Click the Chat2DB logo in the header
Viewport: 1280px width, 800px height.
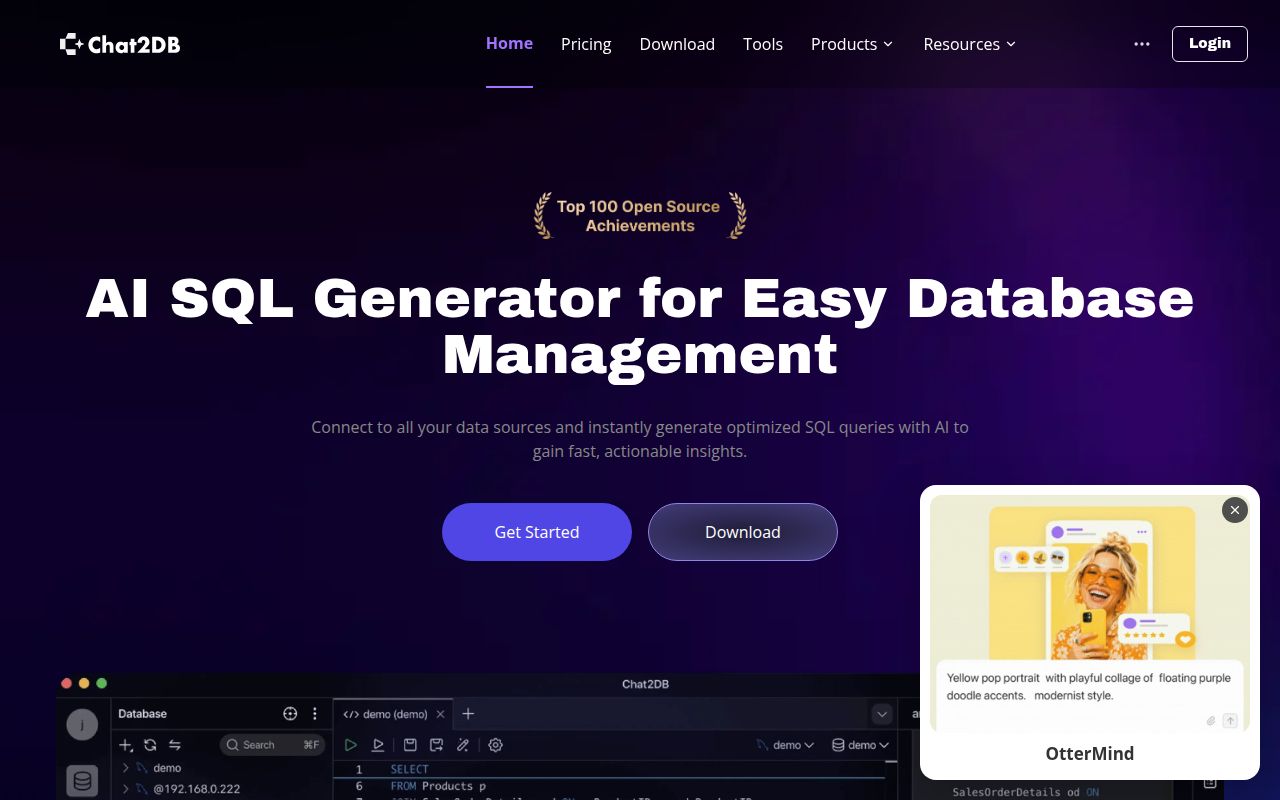(x=120, y=44)
